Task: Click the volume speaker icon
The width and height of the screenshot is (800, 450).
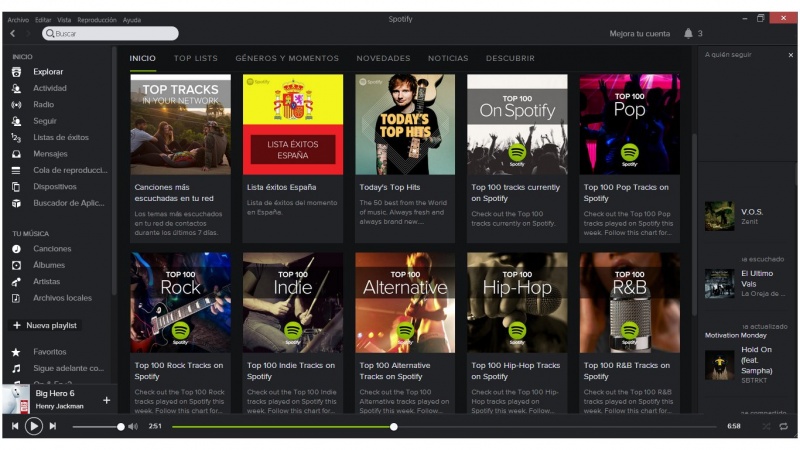Action: (x=133, y=427)
